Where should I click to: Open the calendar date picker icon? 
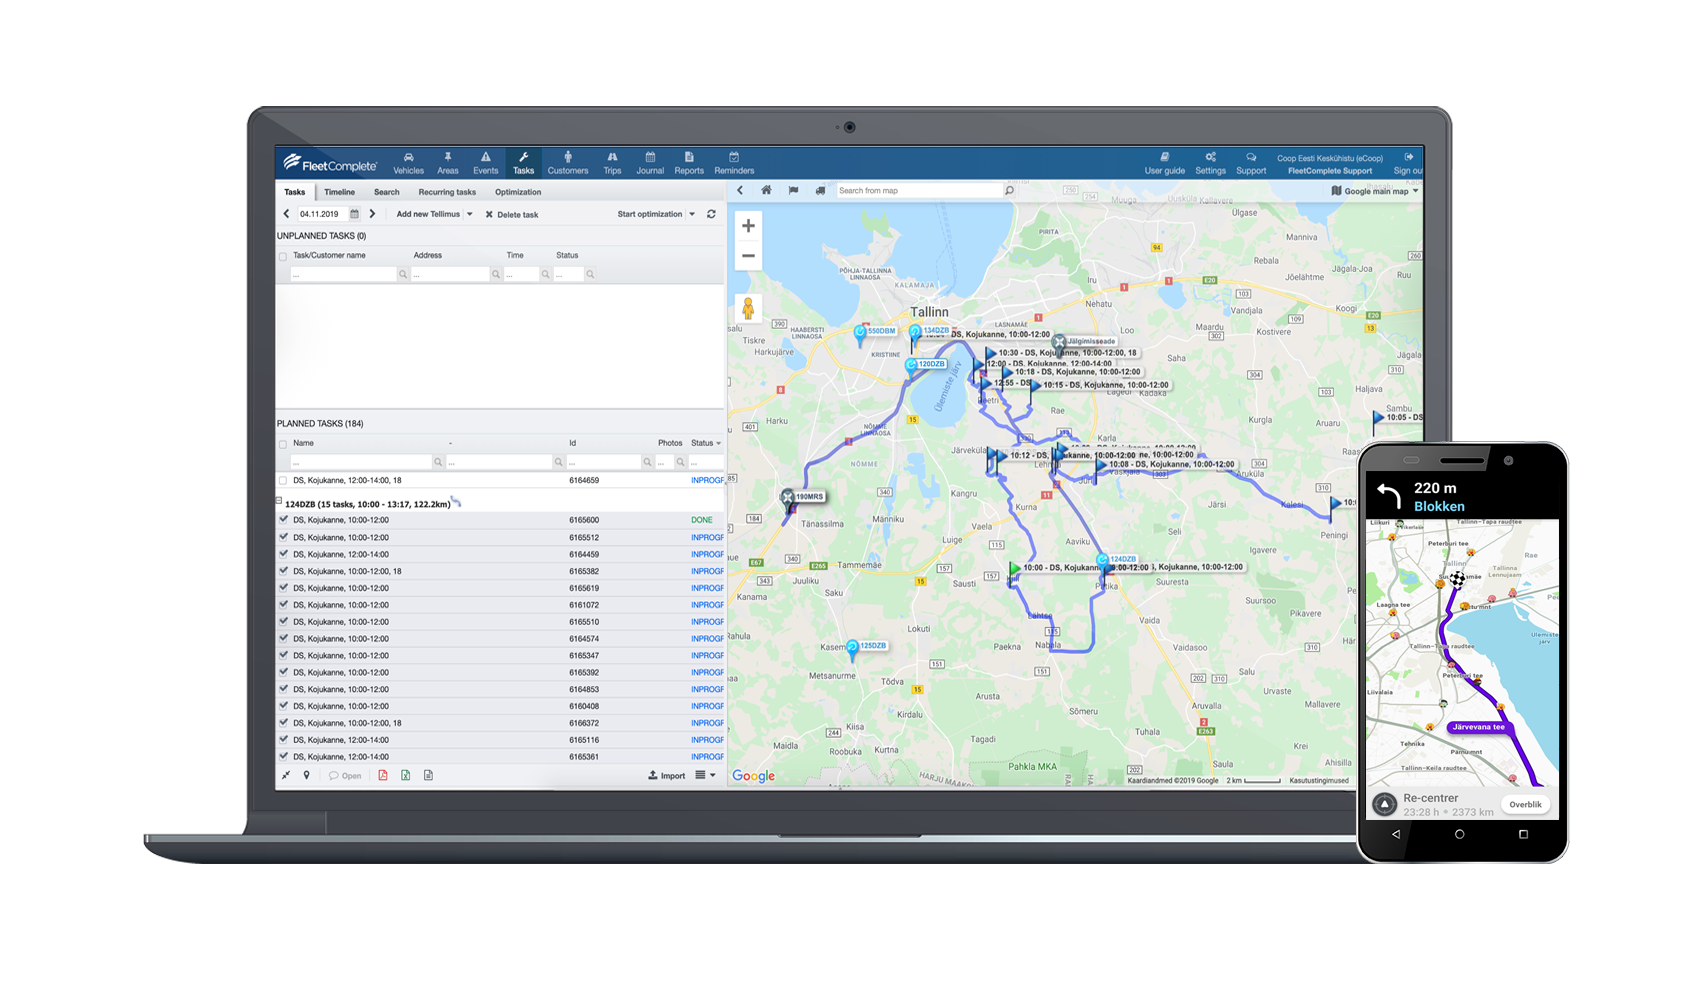(354, 214)
